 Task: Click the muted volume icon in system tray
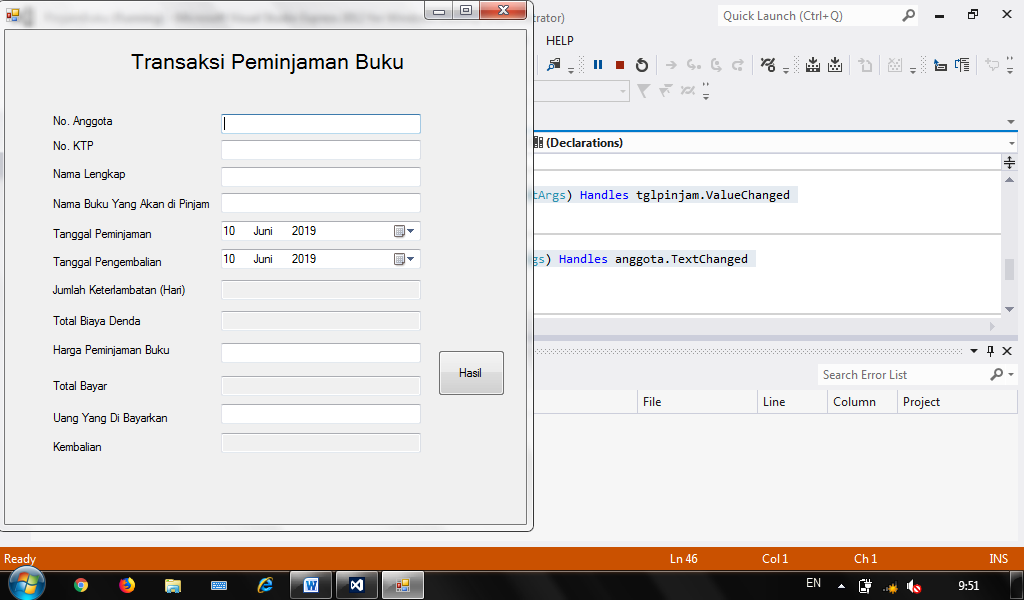click(x=914, y=586)
